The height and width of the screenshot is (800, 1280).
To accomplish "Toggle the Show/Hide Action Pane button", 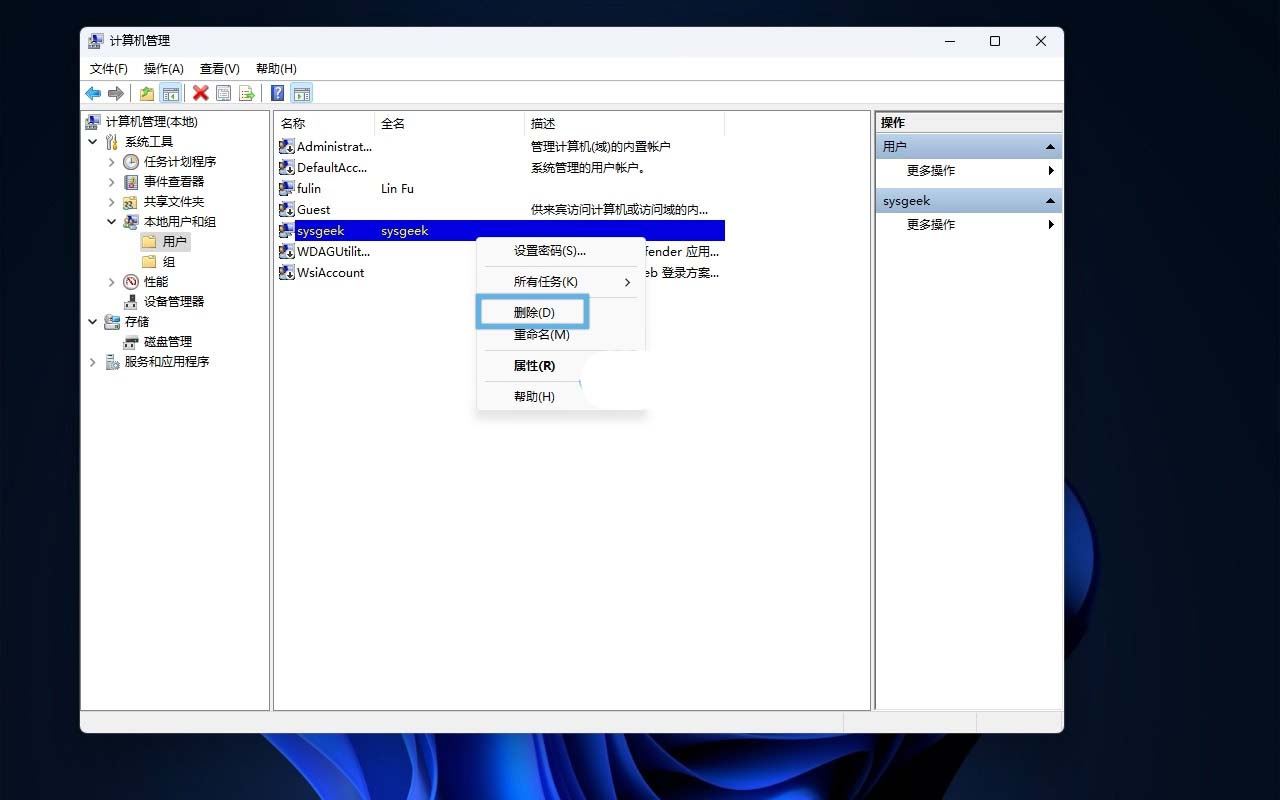I will 302,93.
